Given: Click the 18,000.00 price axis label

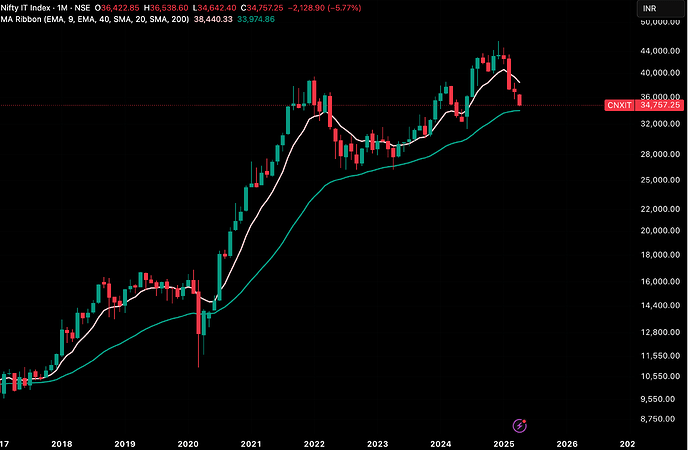Looking at the screenshot, I should pos(660,255).
